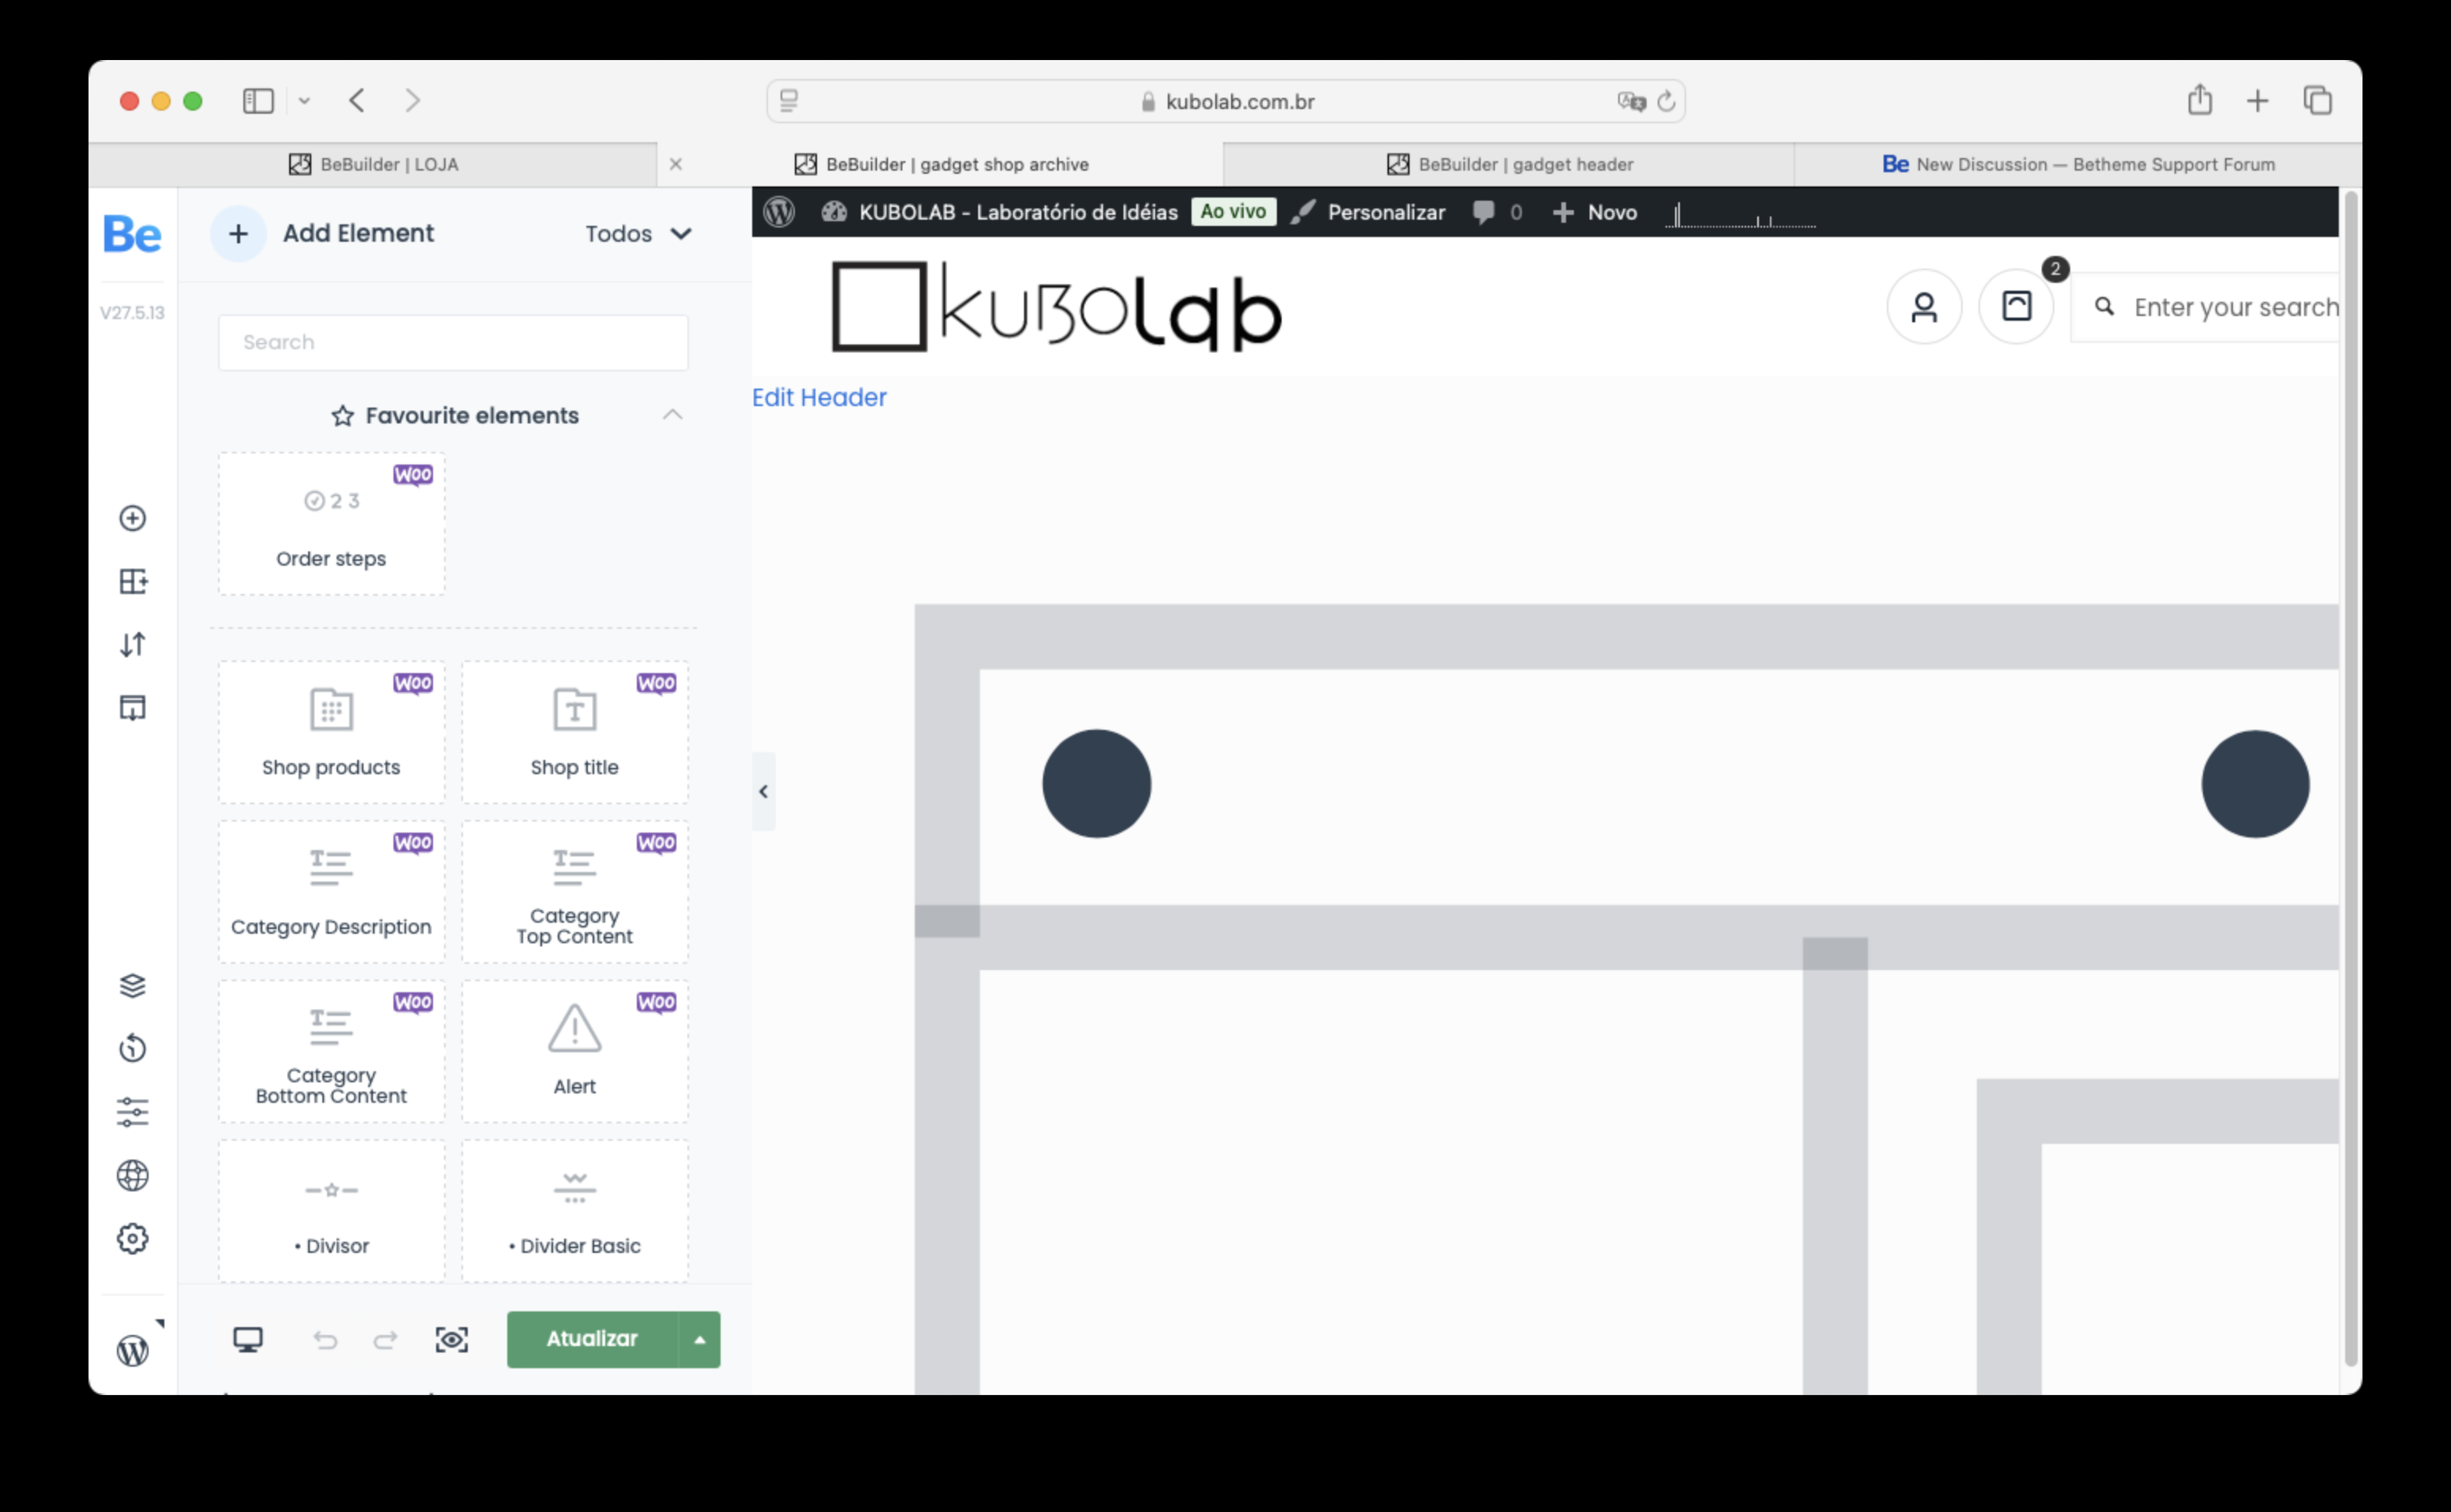Click the Personalizar admin bar item
Screen dimensions: 2451x1512
[1368, 212]
